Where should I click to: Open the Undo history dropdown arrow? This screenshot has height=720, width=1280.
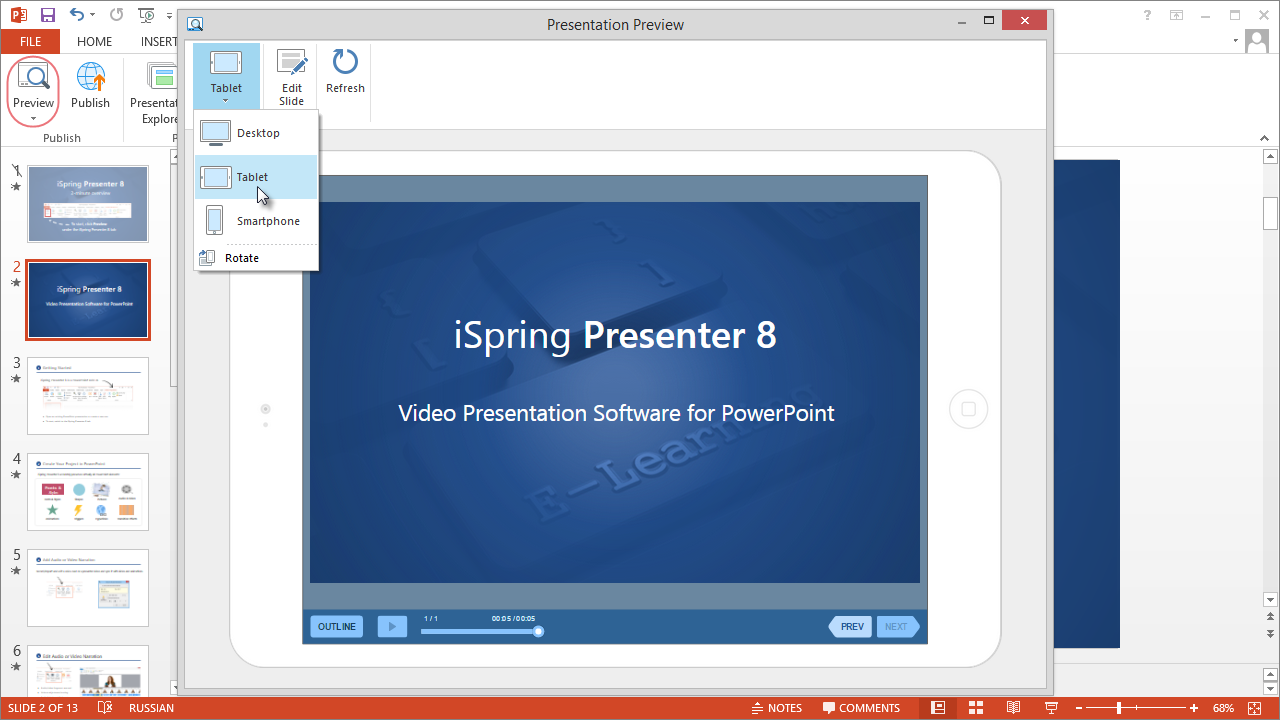tap(93, 16)
